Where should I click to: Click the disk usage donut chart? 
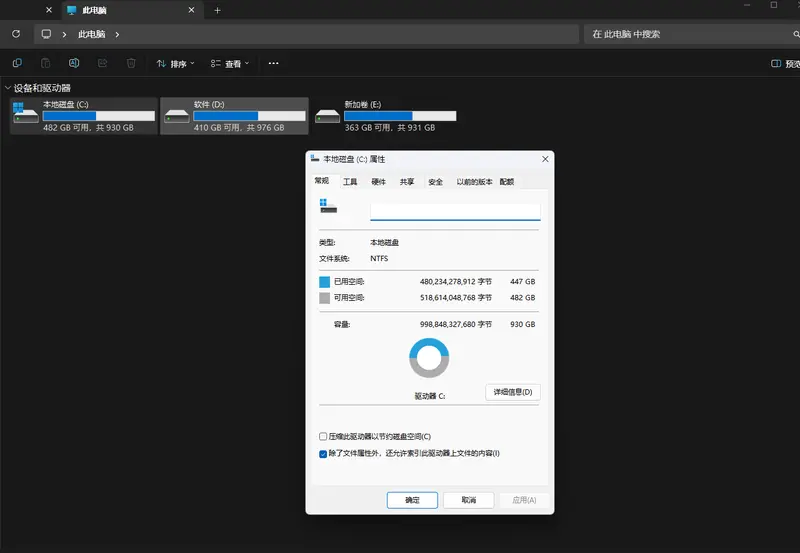[x=429, y=358]
